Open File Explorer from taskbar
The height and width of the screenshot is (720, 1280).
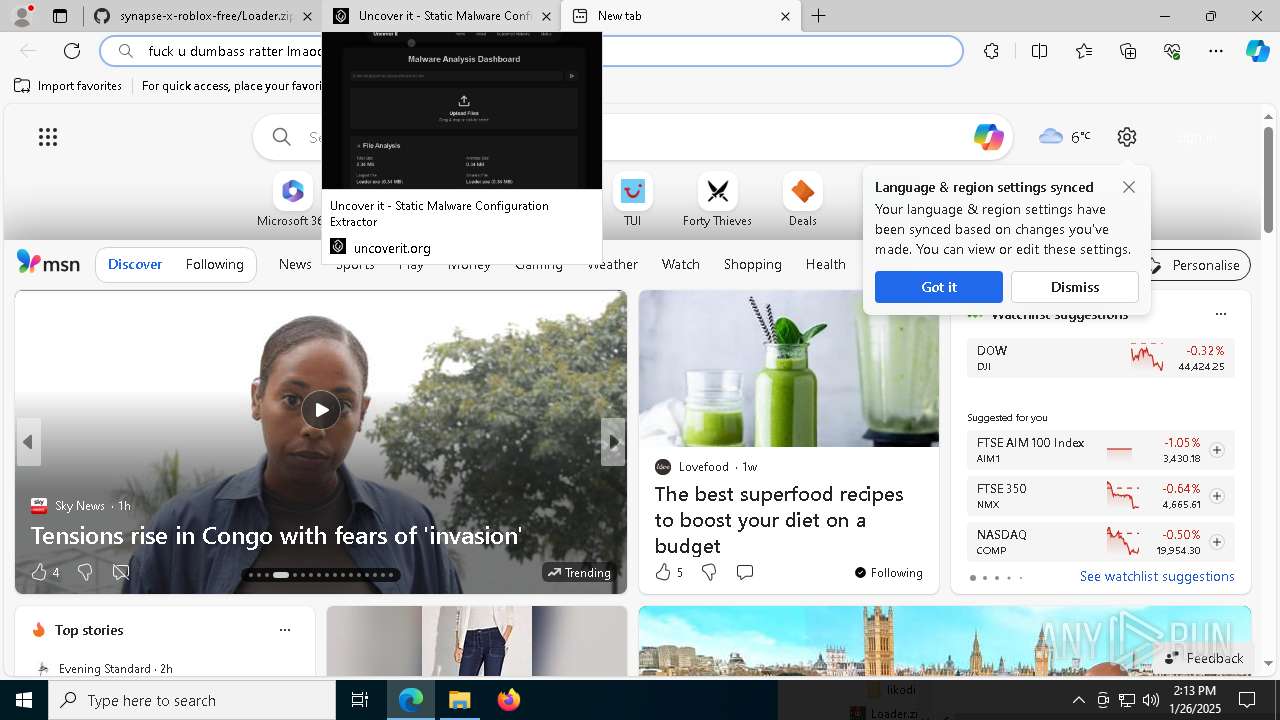pyautogui.click(x=459, y=700)
